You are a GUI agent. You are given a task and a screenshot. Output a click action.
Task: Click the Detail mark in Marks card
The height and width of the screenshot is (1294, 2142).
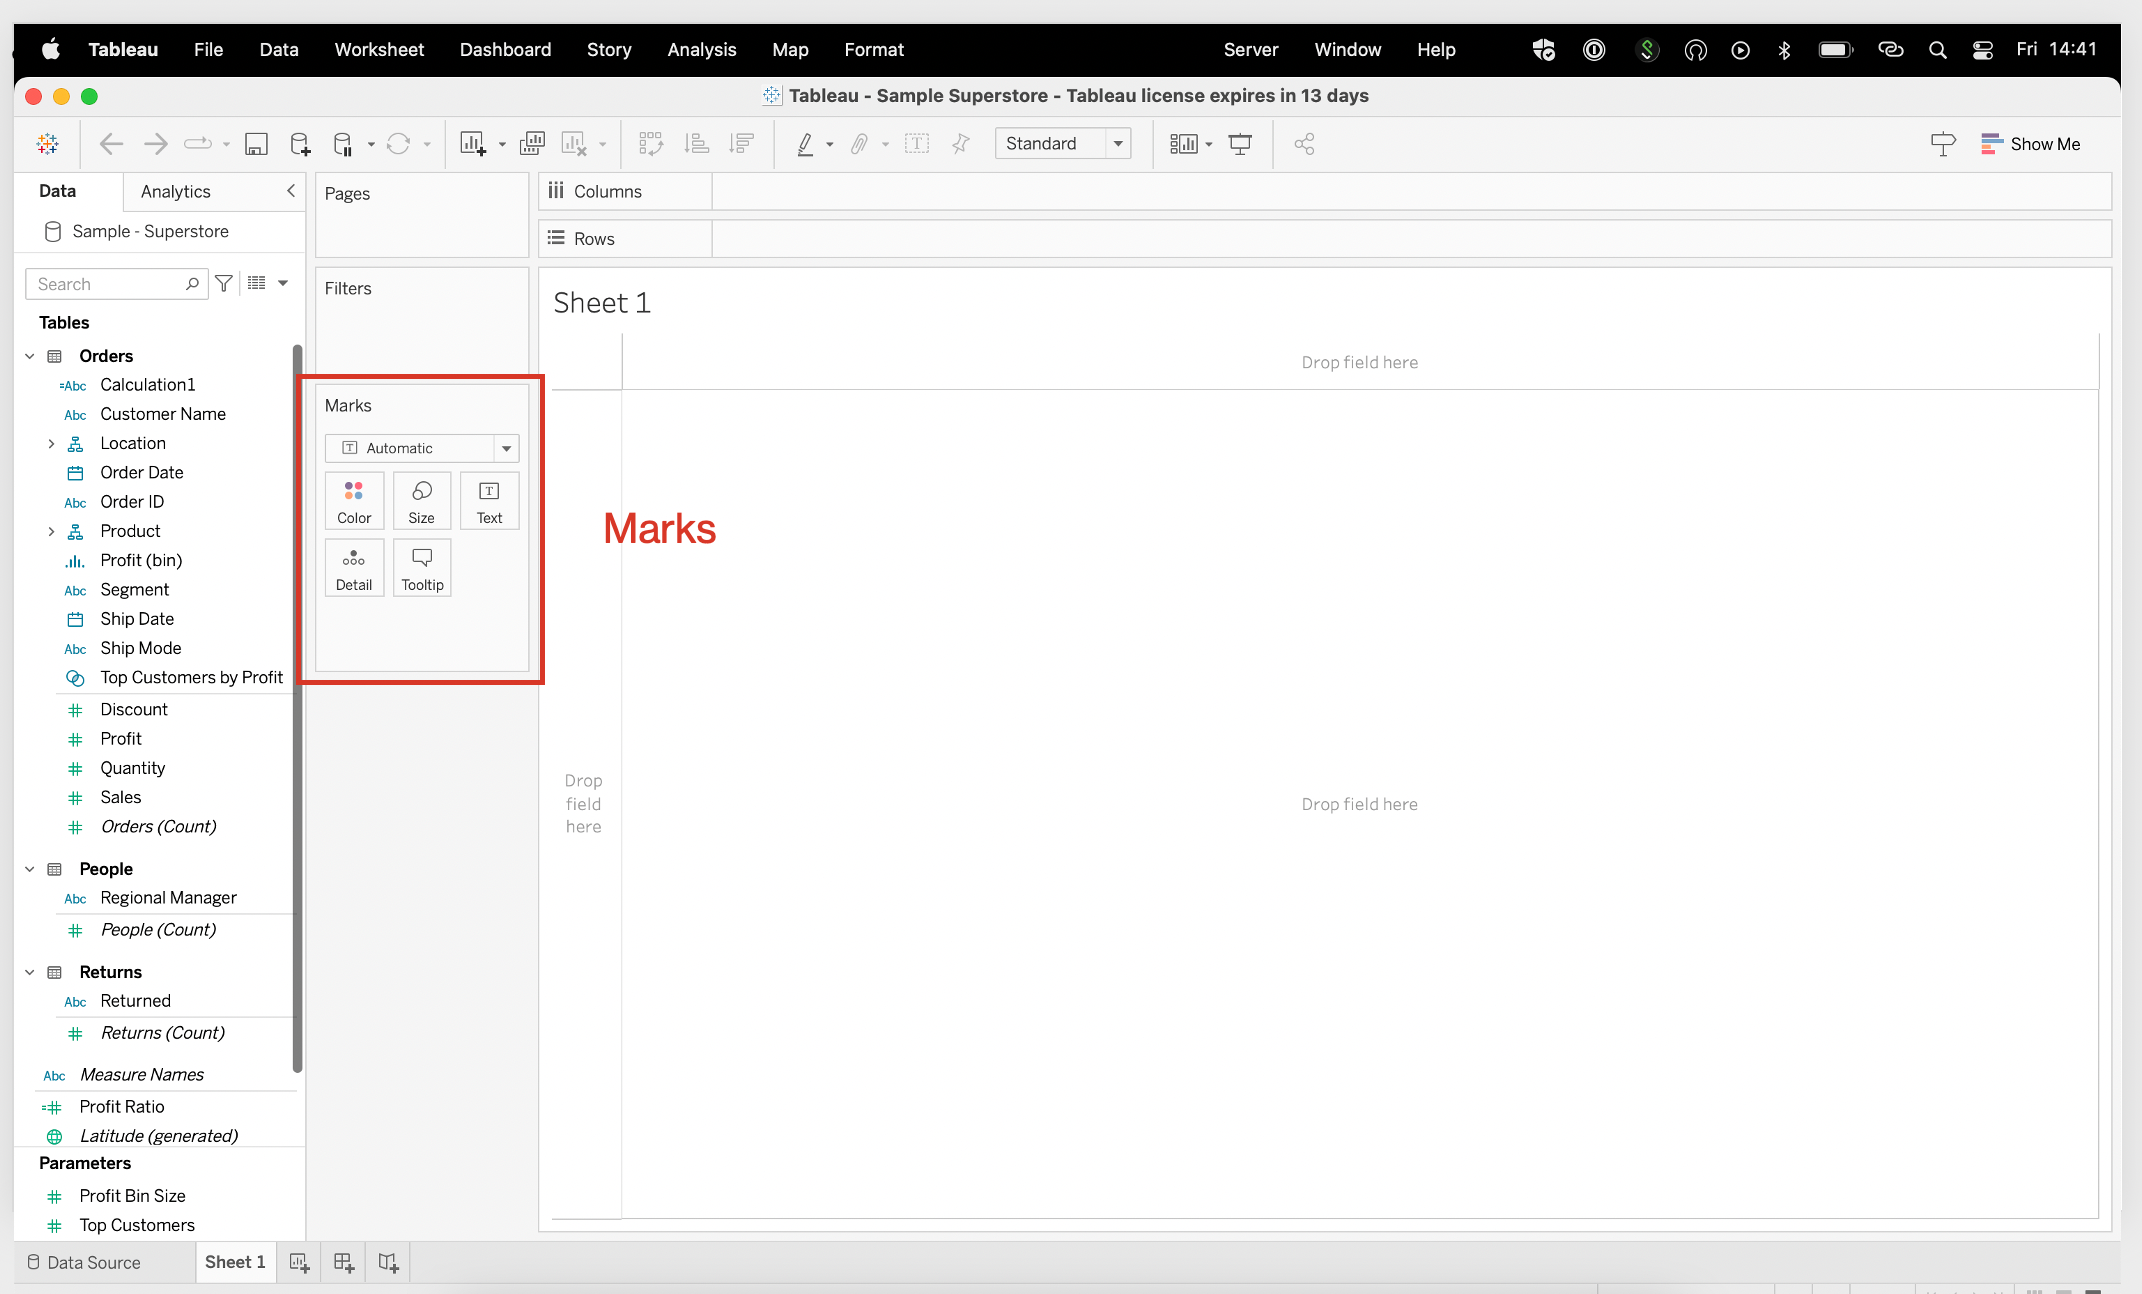(x=353, y=567)
